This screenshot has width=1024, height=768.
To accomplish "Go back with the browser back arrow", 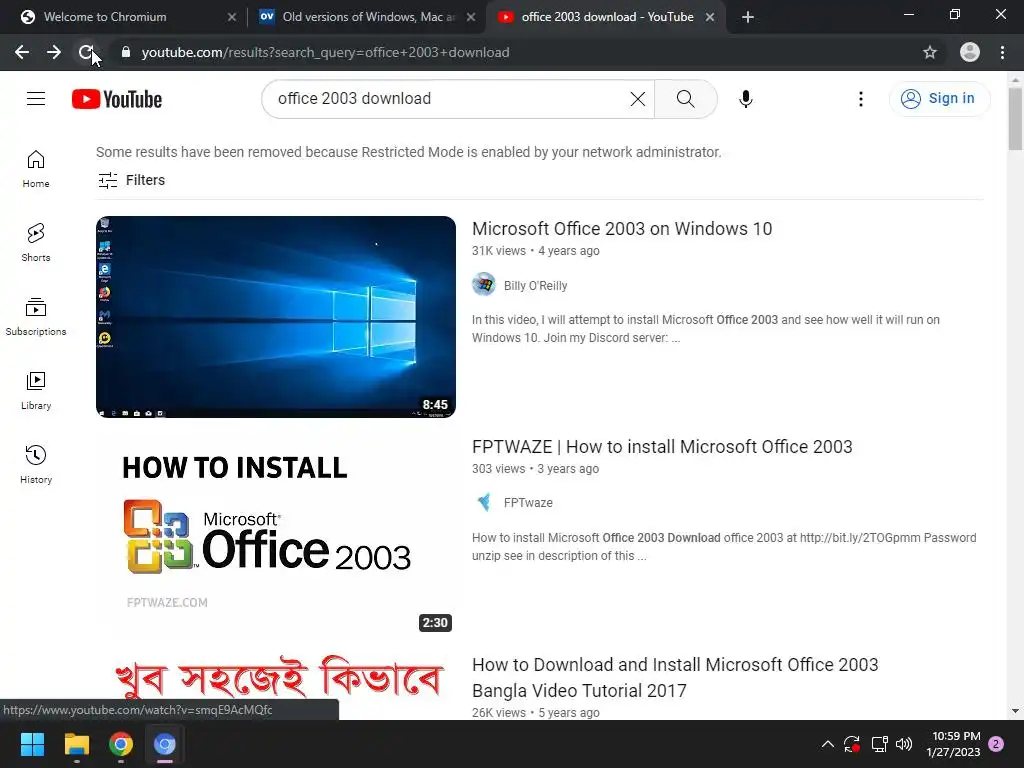I will coord(22,52).
